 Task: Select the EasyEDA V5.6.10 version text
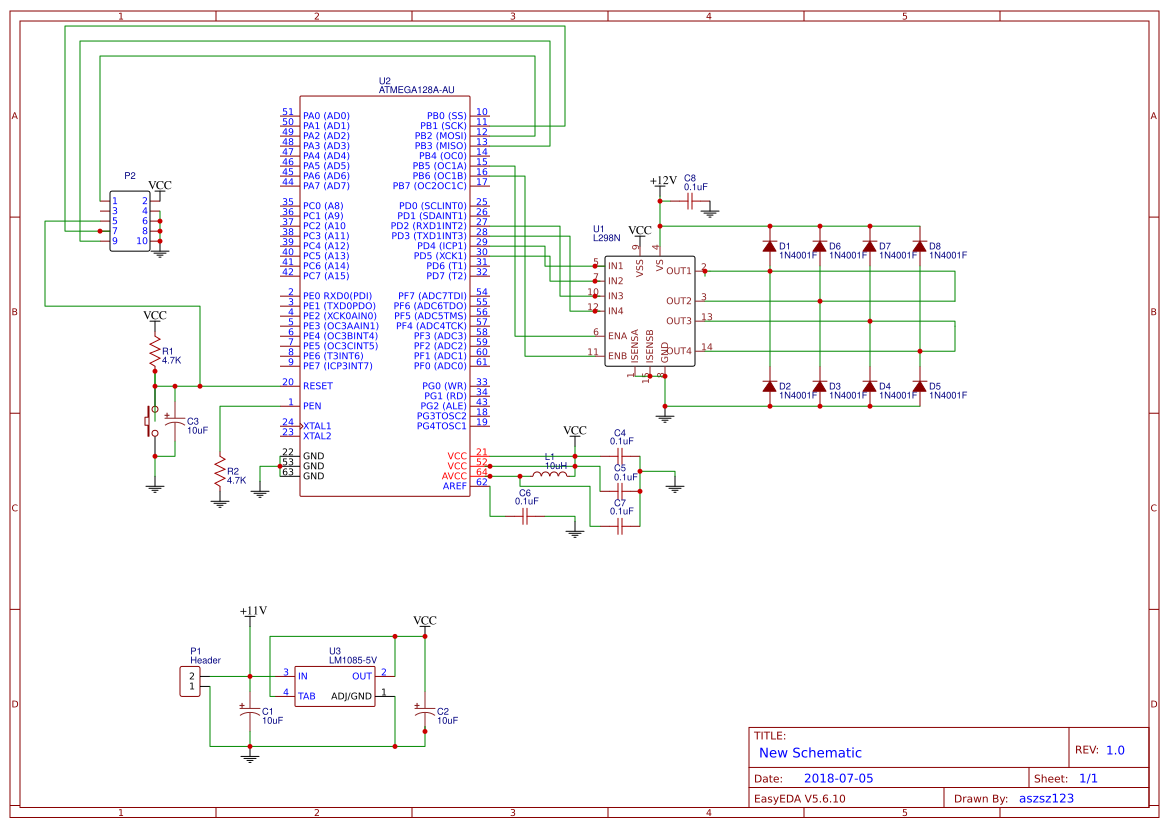(800, 798)
